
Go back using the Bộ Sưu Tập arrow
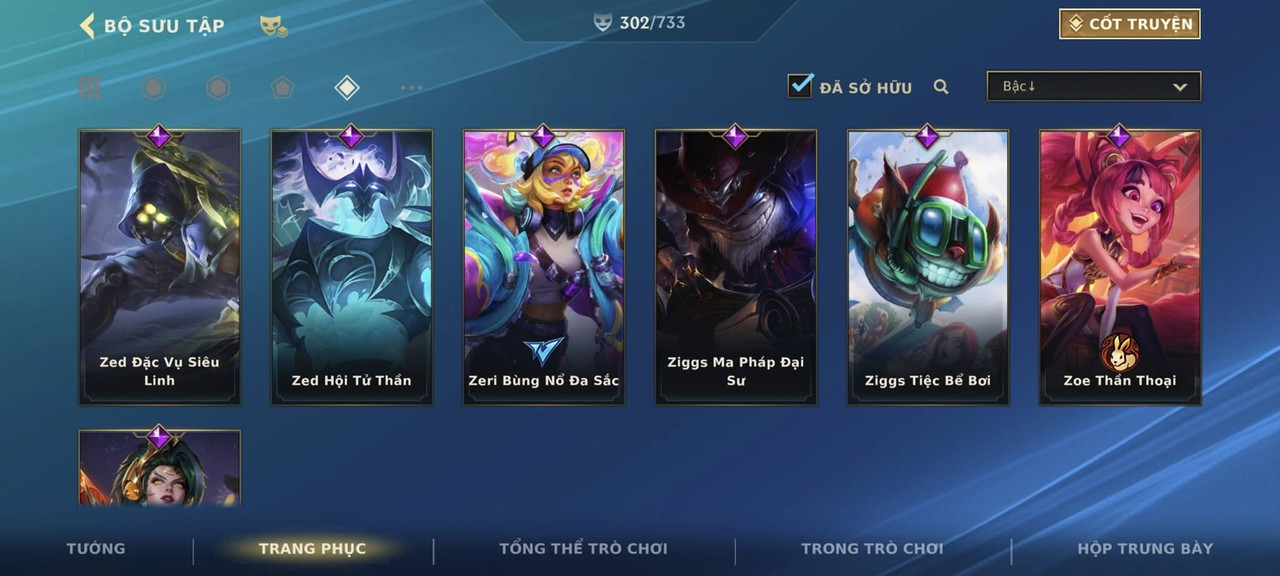87,25
